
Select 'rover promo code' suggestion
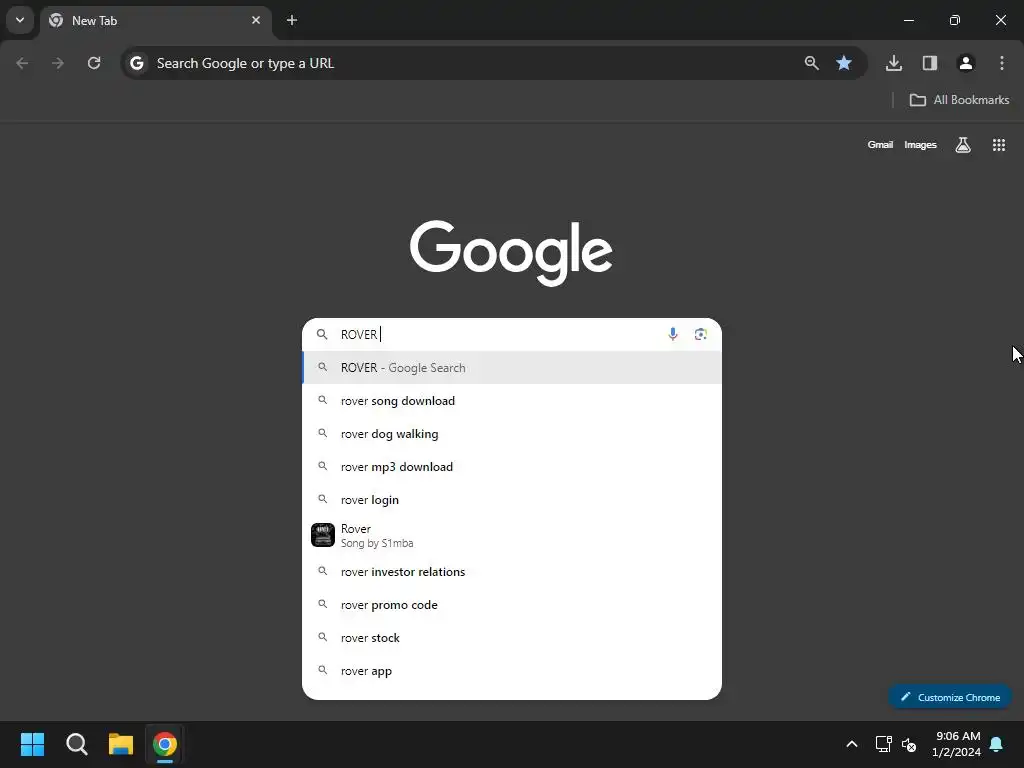[x=512, y=605]
